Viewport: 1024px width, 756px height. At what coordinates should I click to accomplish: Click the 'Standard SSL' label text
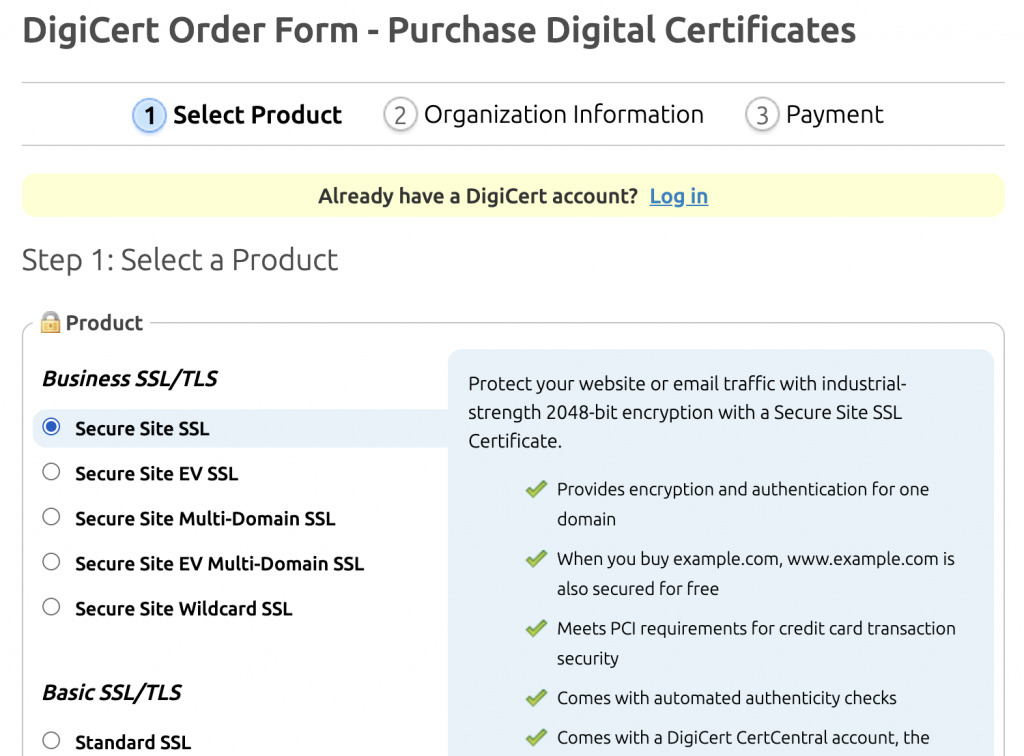tap(133, 742)
